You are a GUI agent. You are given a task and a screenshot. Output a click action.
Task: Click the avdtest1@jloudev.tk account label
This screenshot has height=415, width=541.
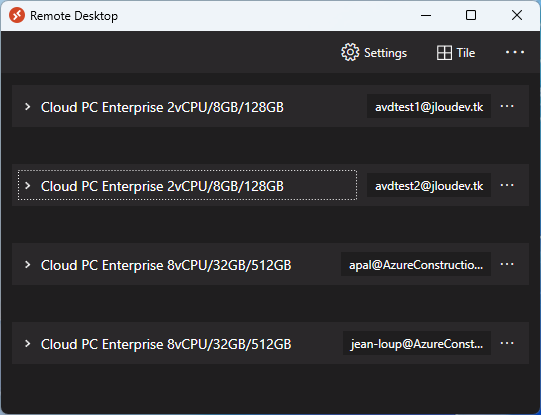(x=429, y=106)
